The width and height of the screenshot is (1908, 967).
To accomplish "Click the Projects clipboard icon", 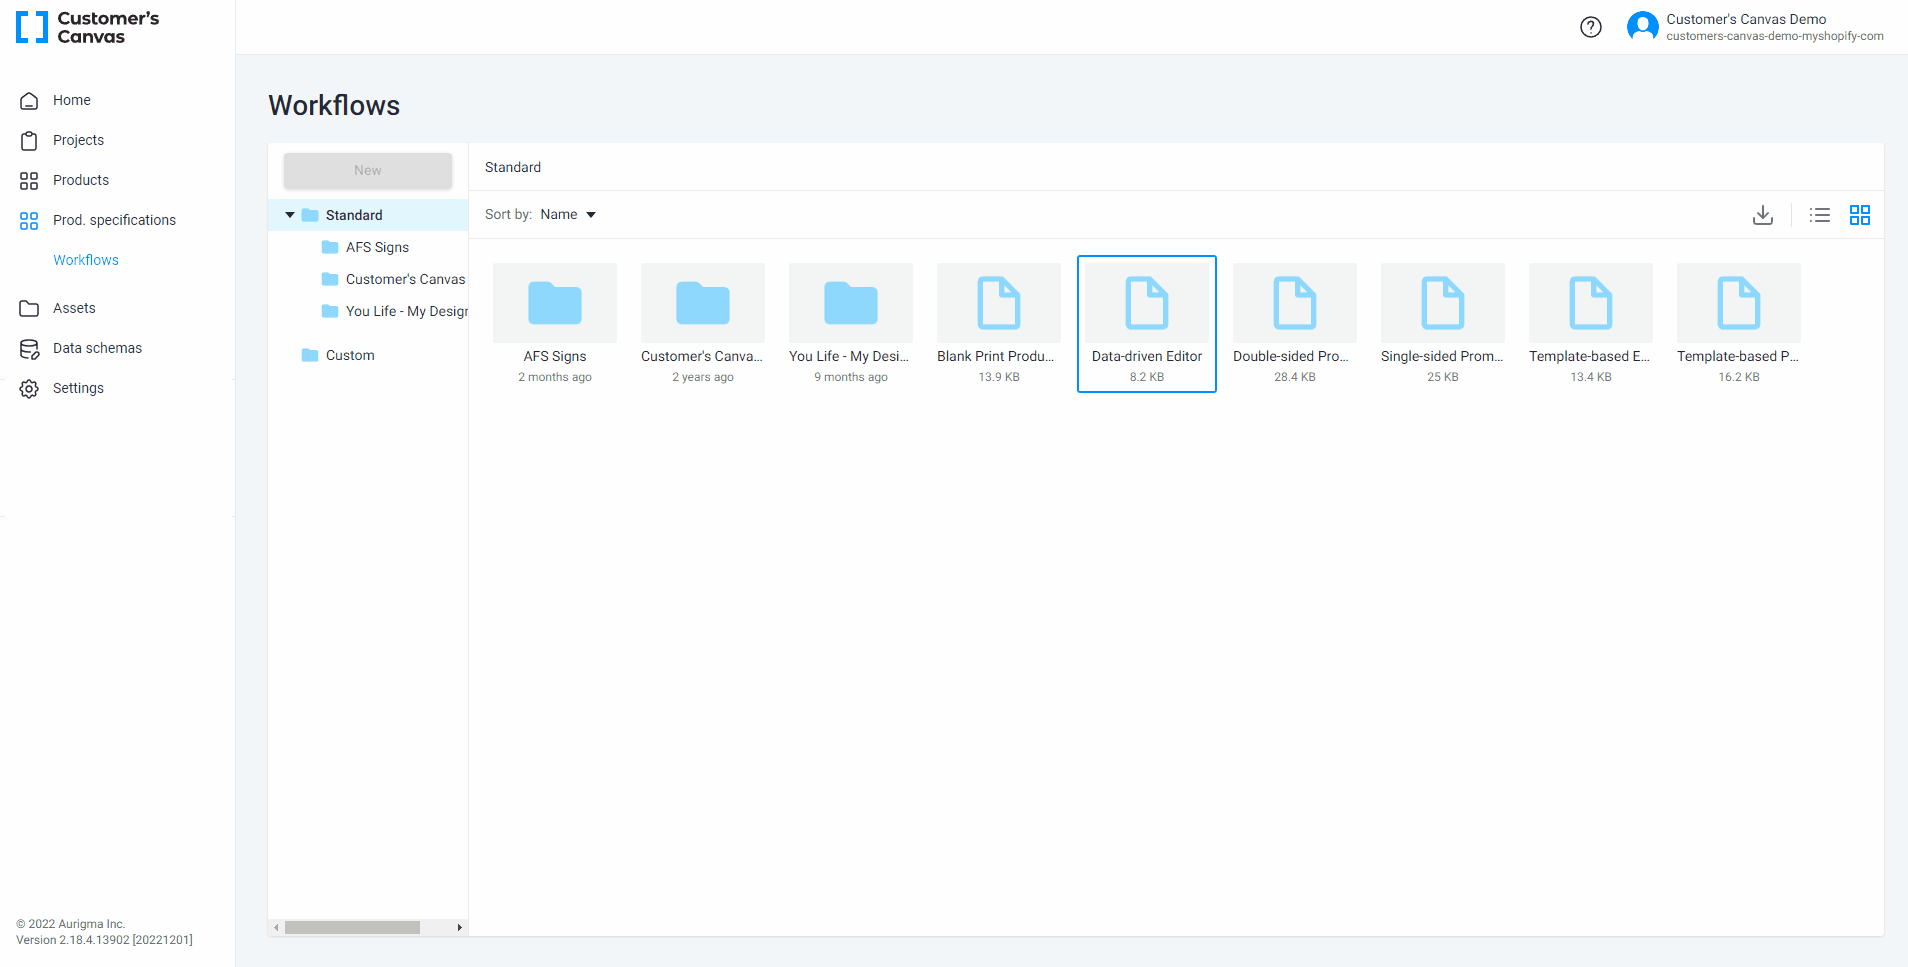I will (29, 140).
